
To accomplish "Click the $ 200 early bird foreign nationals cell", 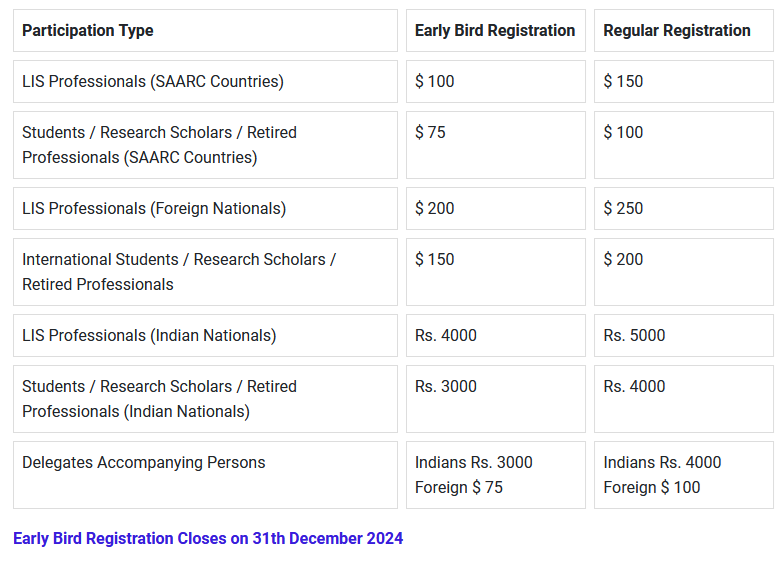I will pos(496,208).
